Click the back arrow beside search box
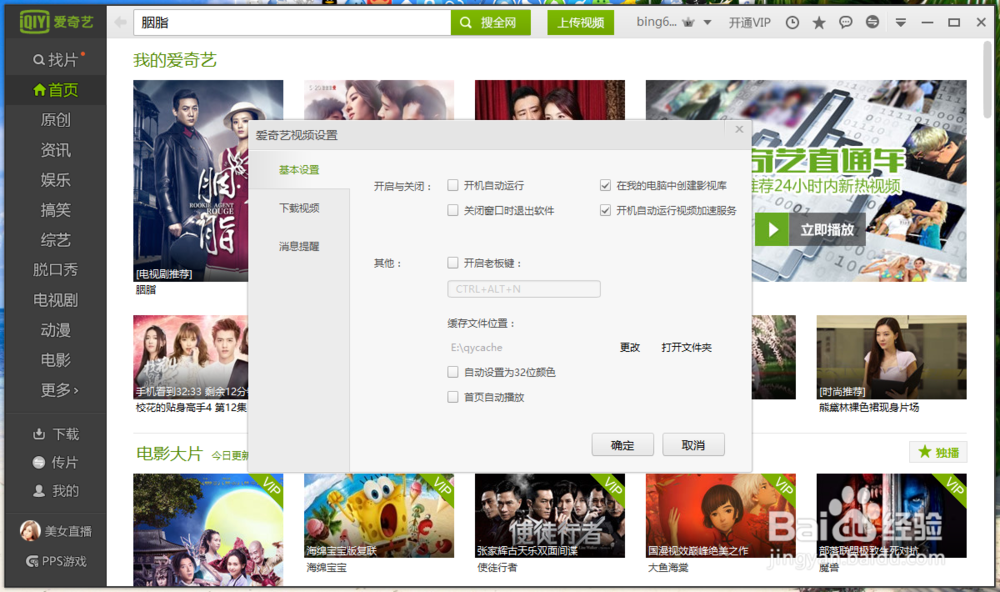 tap(120, 23)
